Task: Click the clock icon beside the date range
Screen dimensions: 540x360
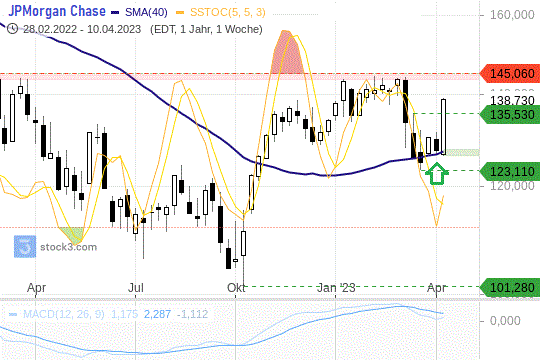Action: coord(12,29)
